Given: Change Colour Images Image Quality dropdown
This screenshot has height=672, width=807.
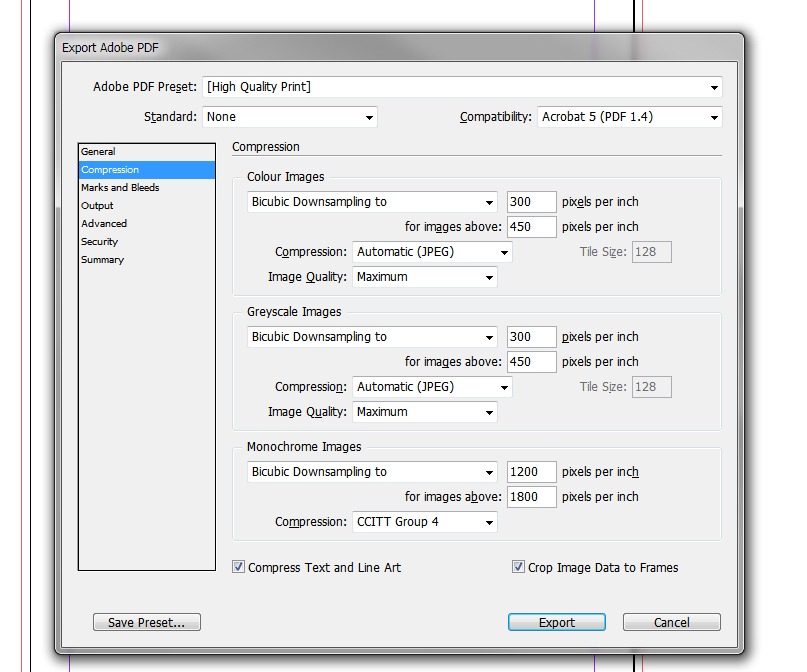Looking at the screenshot, I should click(x=425, y=277).
